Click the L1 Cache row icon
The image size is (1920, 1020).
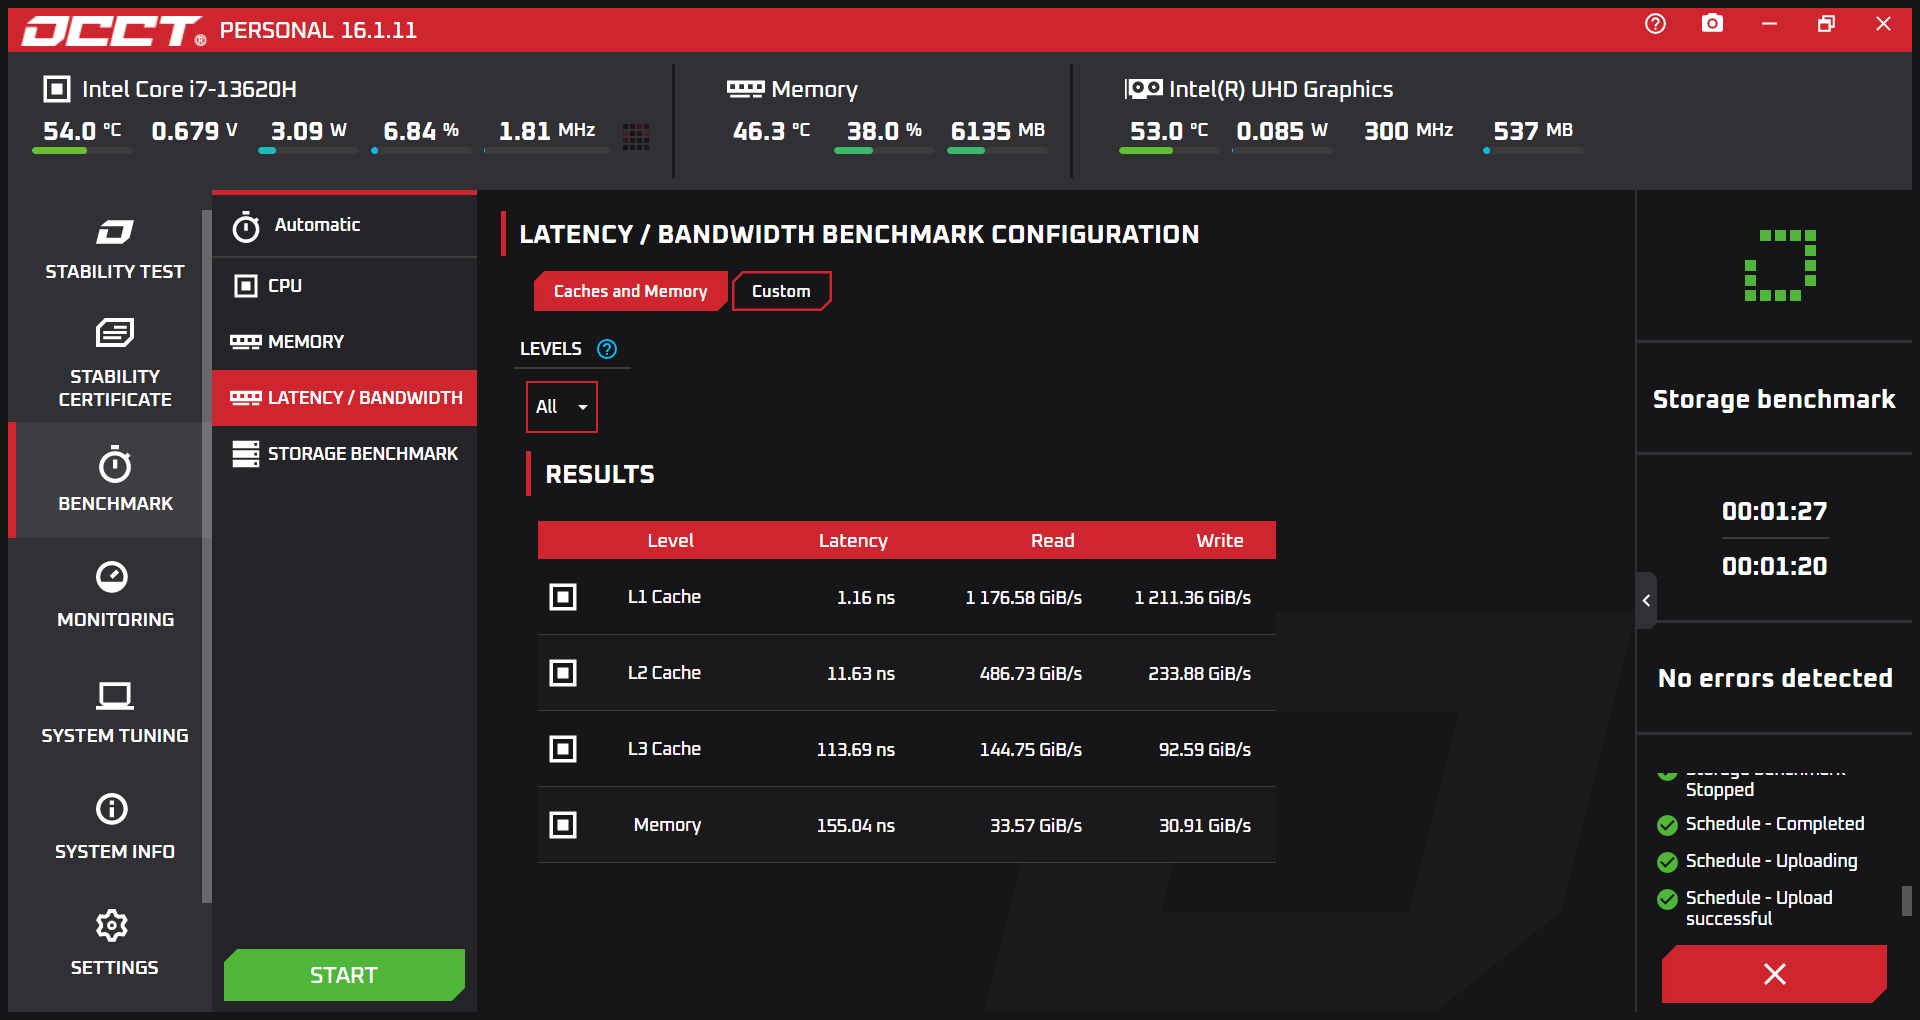click(563, 597)
